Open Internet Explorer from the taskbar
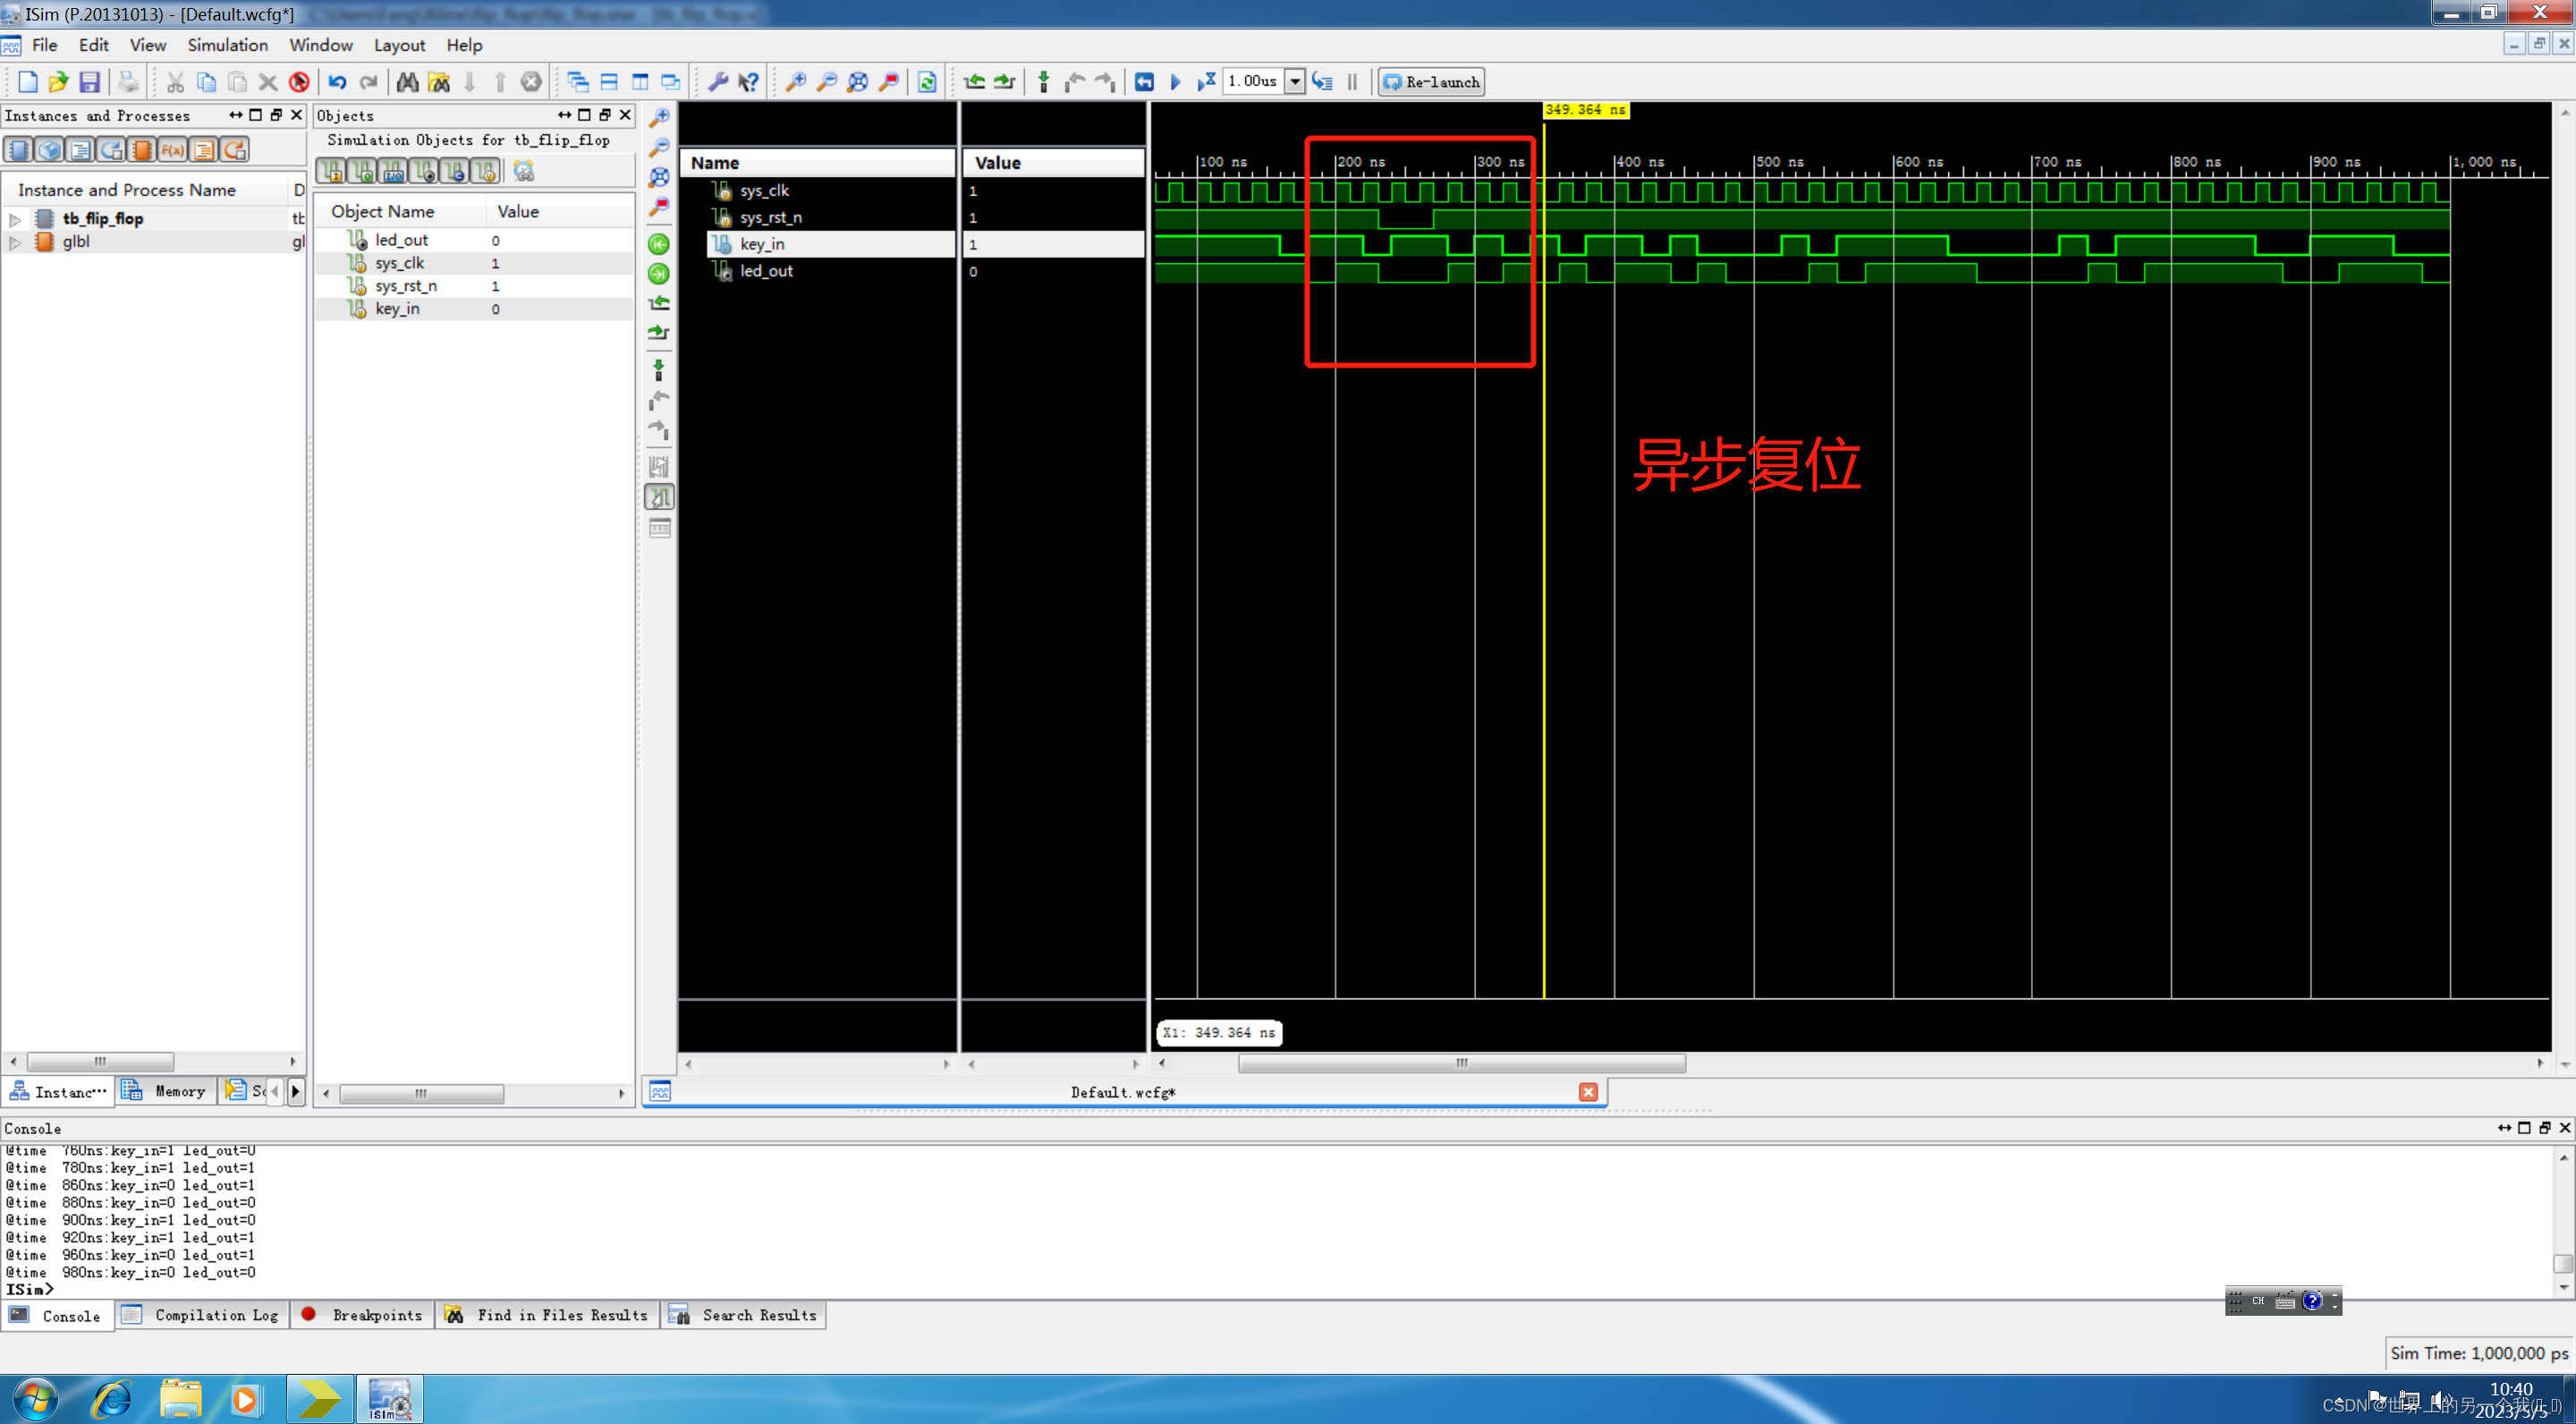The width and height of the screenshot is (2576, 1424). (110, 1398)
